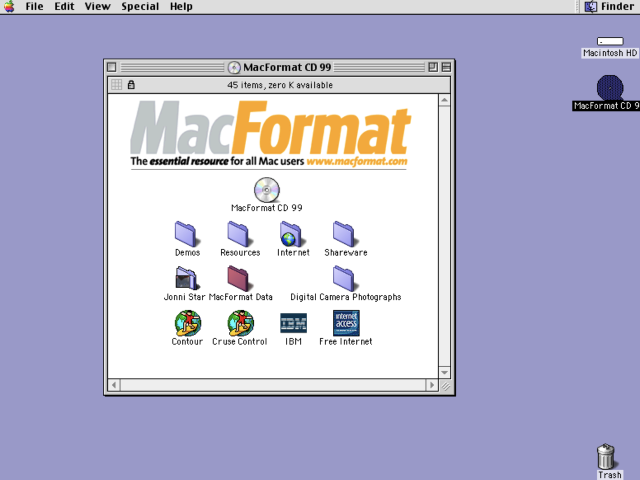This screenshot has width=640, height=480.
Task: Click the 'Macintosh HD' desktop label
Action: pos(610,53)
